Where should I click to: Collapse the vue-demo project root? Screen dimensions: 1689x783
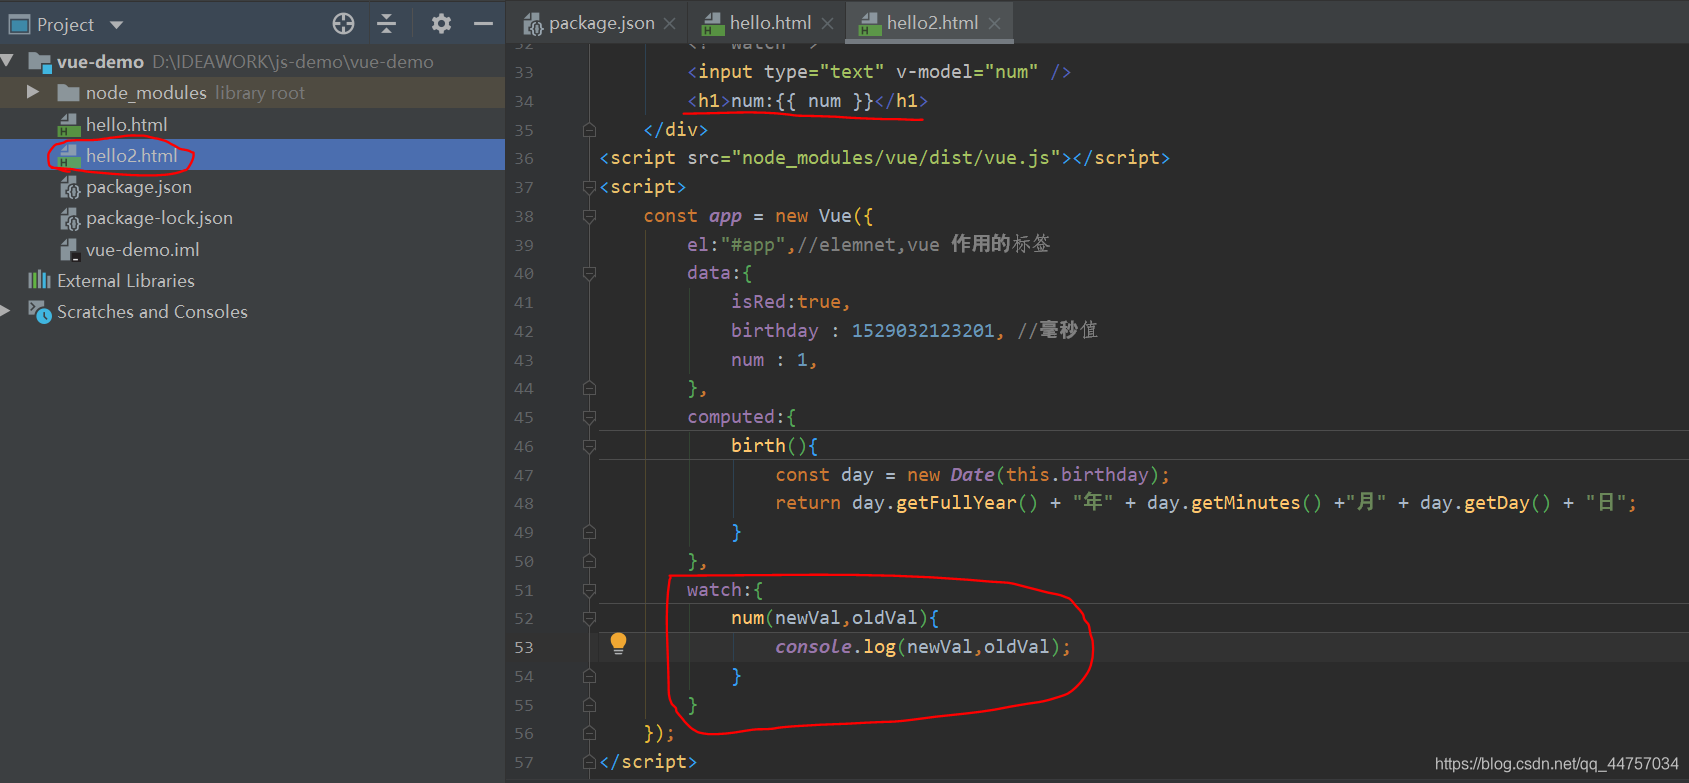(8, 61)
